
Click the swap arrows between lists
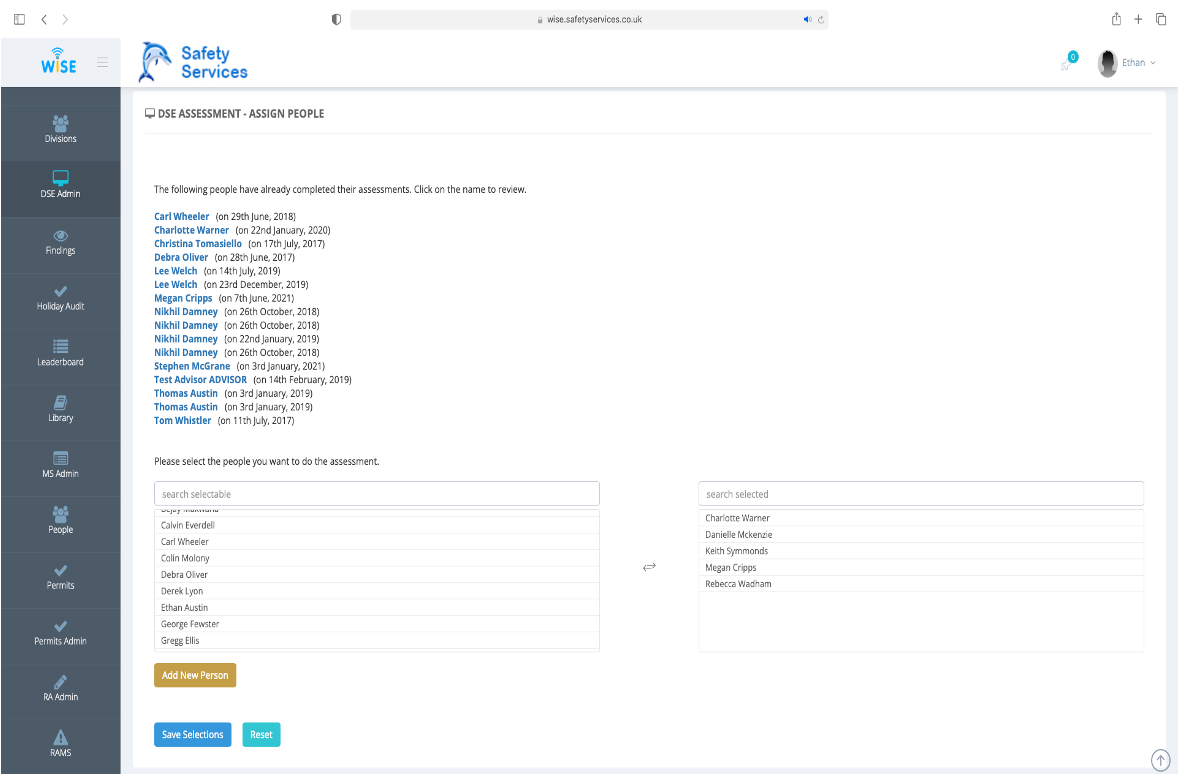[649, 567]
